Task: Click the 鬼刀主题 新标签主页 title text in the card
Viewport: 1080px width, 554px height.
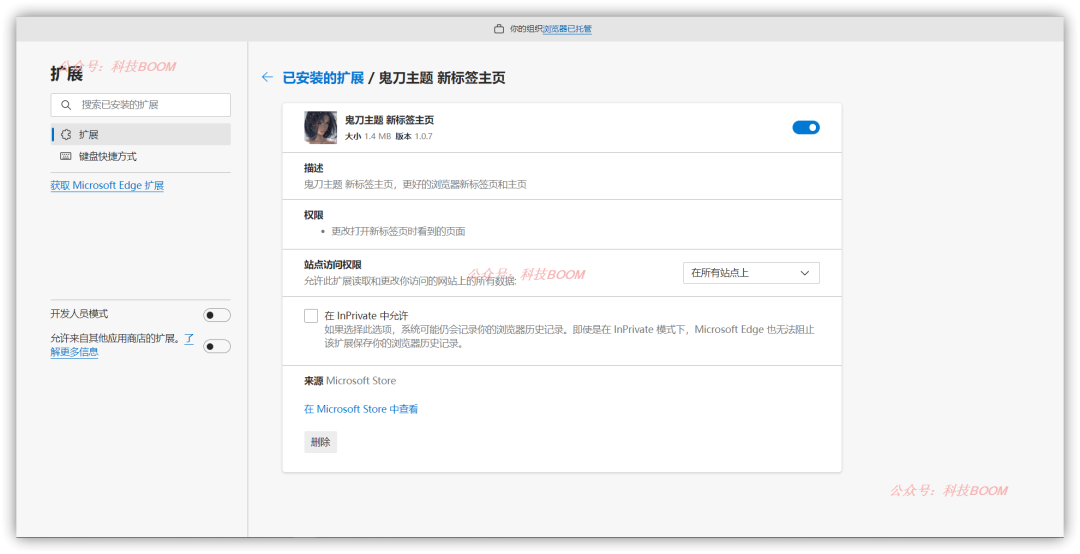Action: pos(389,120)
